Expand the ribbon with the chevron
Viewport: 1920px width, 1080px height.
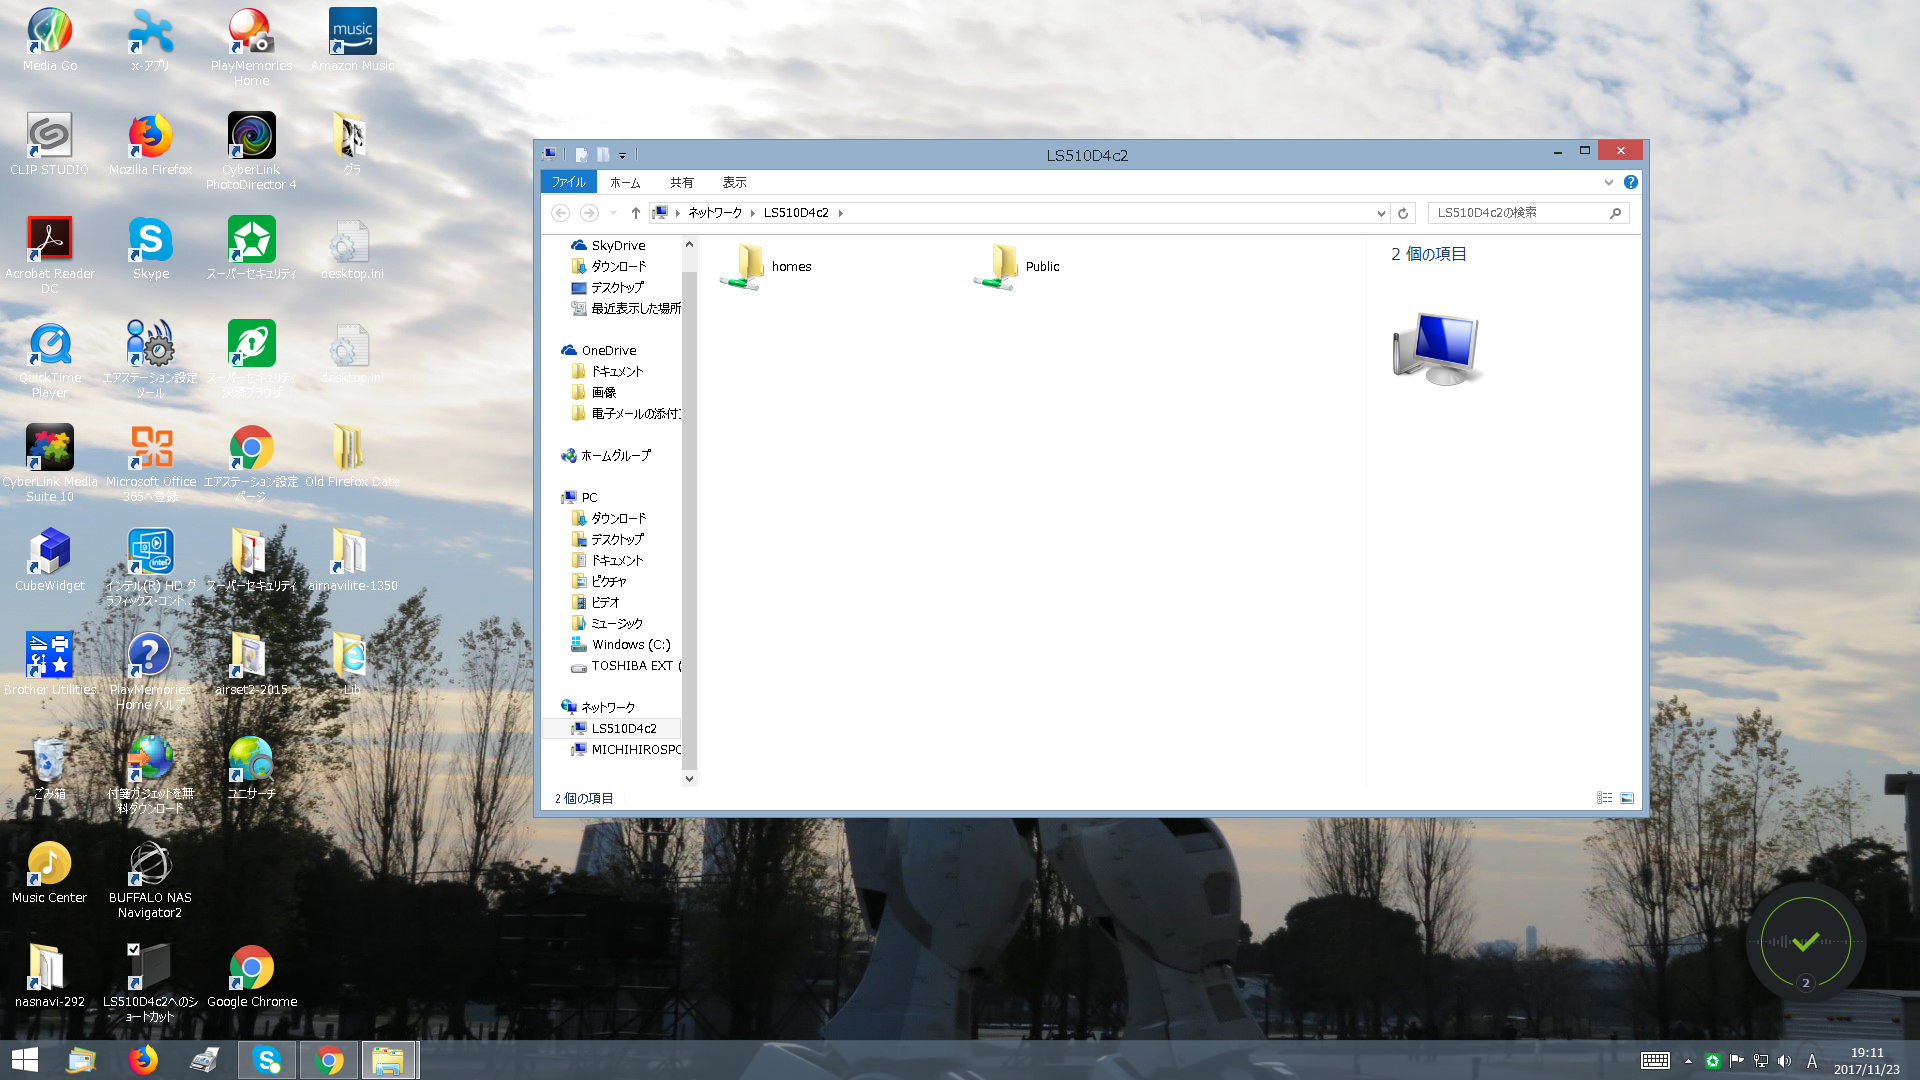[1608, 182]
